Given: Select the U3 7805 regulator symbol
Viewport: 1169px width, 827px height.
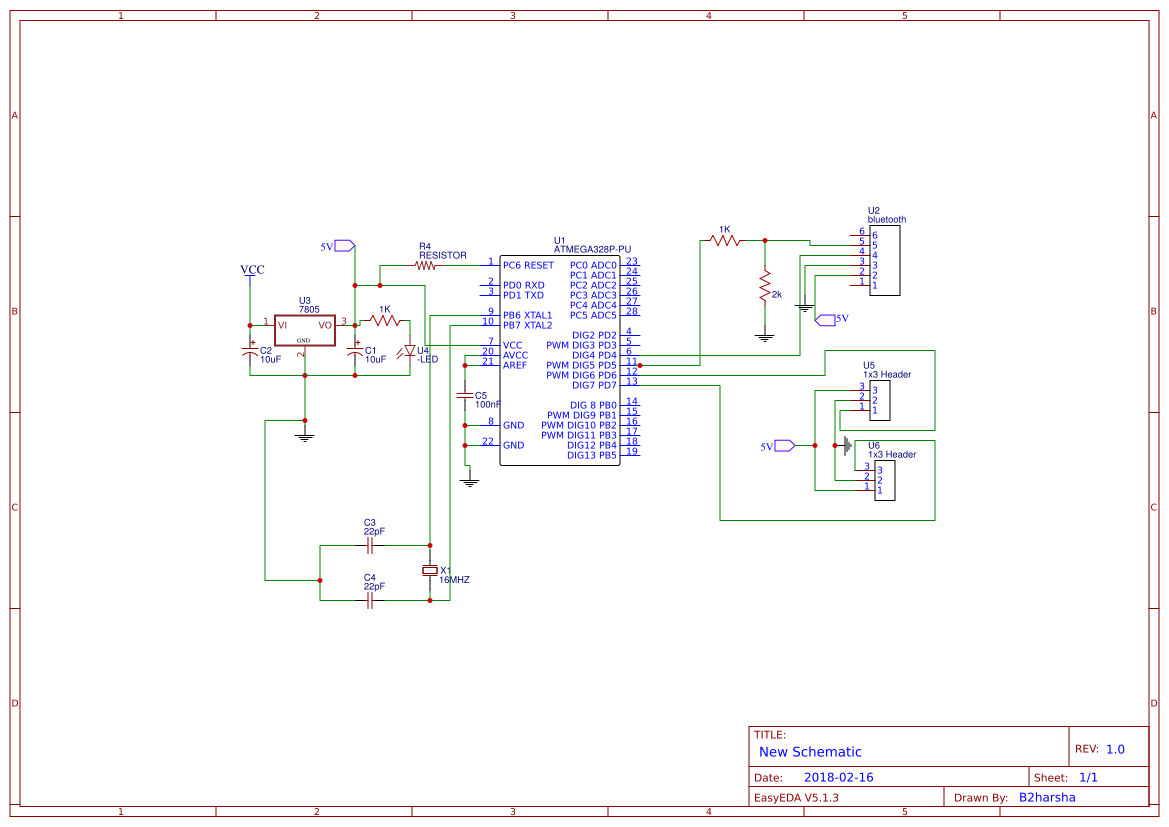Looking at the screenshot, I should pyautogui.click(x=305, y=330).
